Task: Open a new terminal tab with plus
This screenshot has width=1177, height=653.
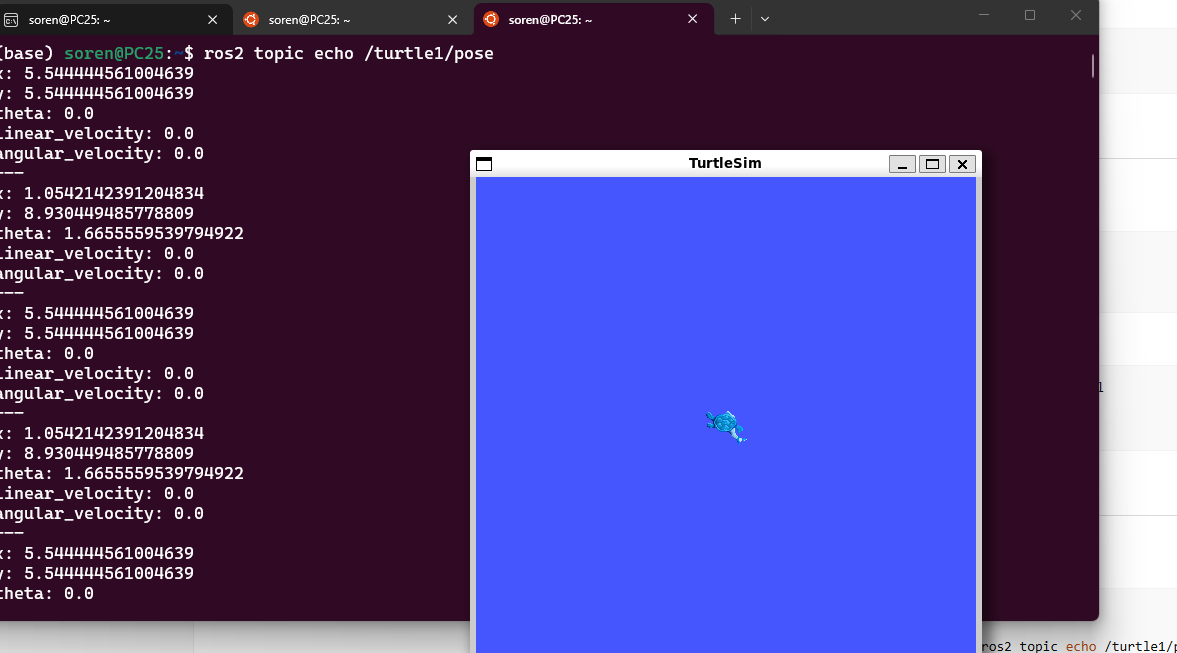Action: (x=736, y=20)
